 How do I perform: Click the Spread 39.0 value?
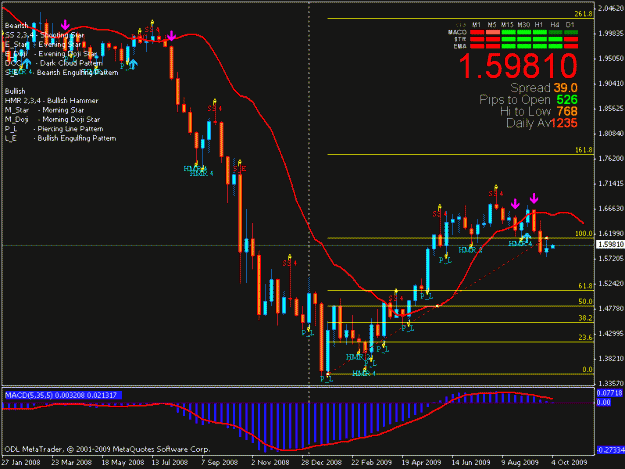click(x=565, y=88)
